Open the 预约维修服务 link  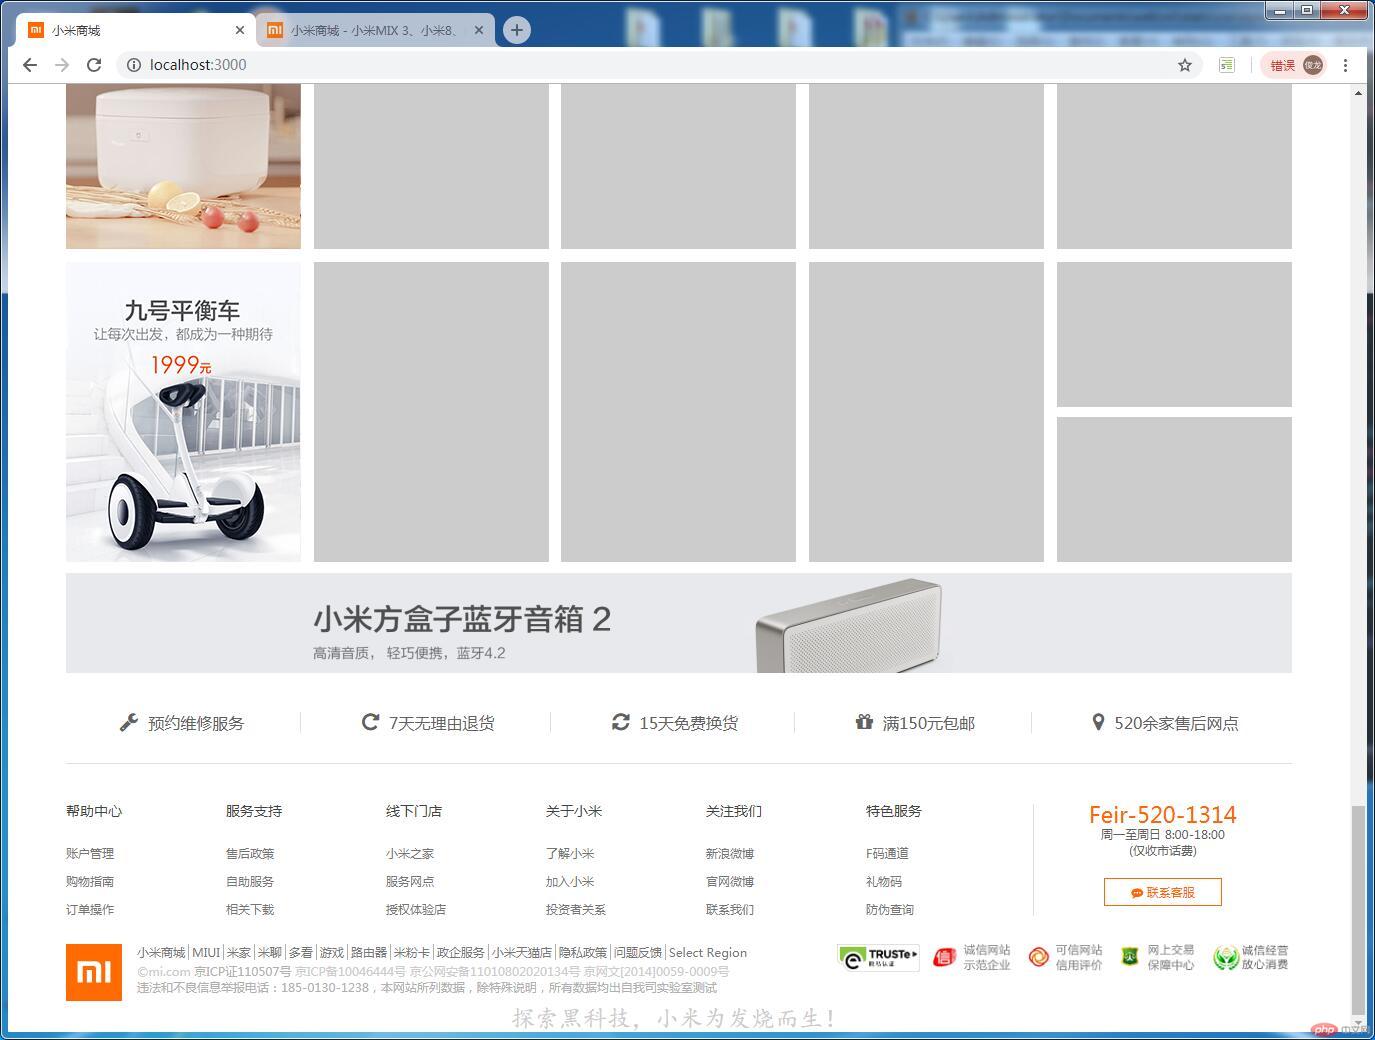click(196, 723)
